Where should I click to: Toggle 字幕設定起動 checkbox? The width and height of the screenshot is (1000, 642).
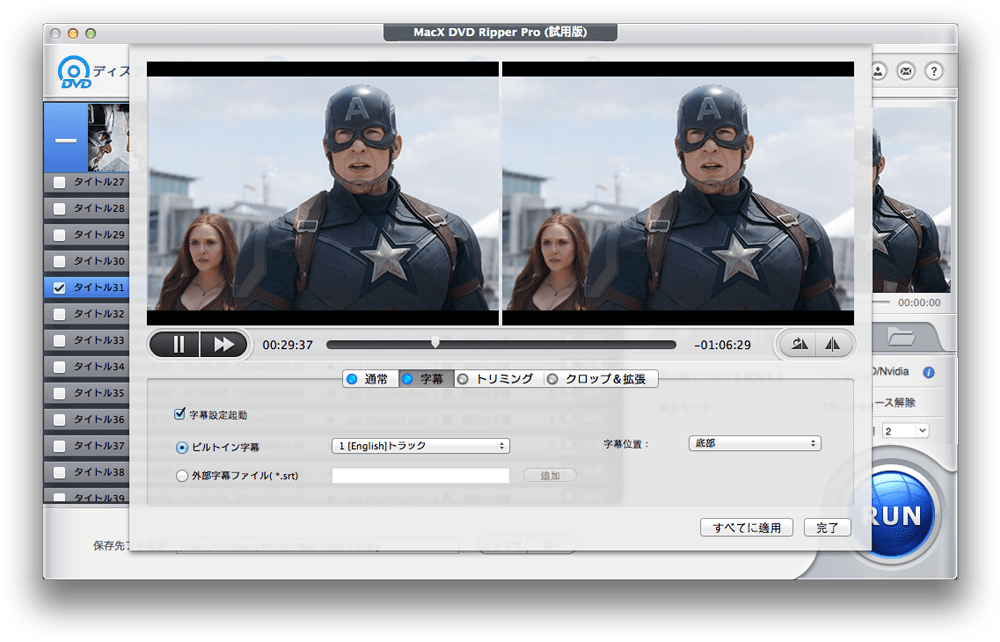(180, 414)
